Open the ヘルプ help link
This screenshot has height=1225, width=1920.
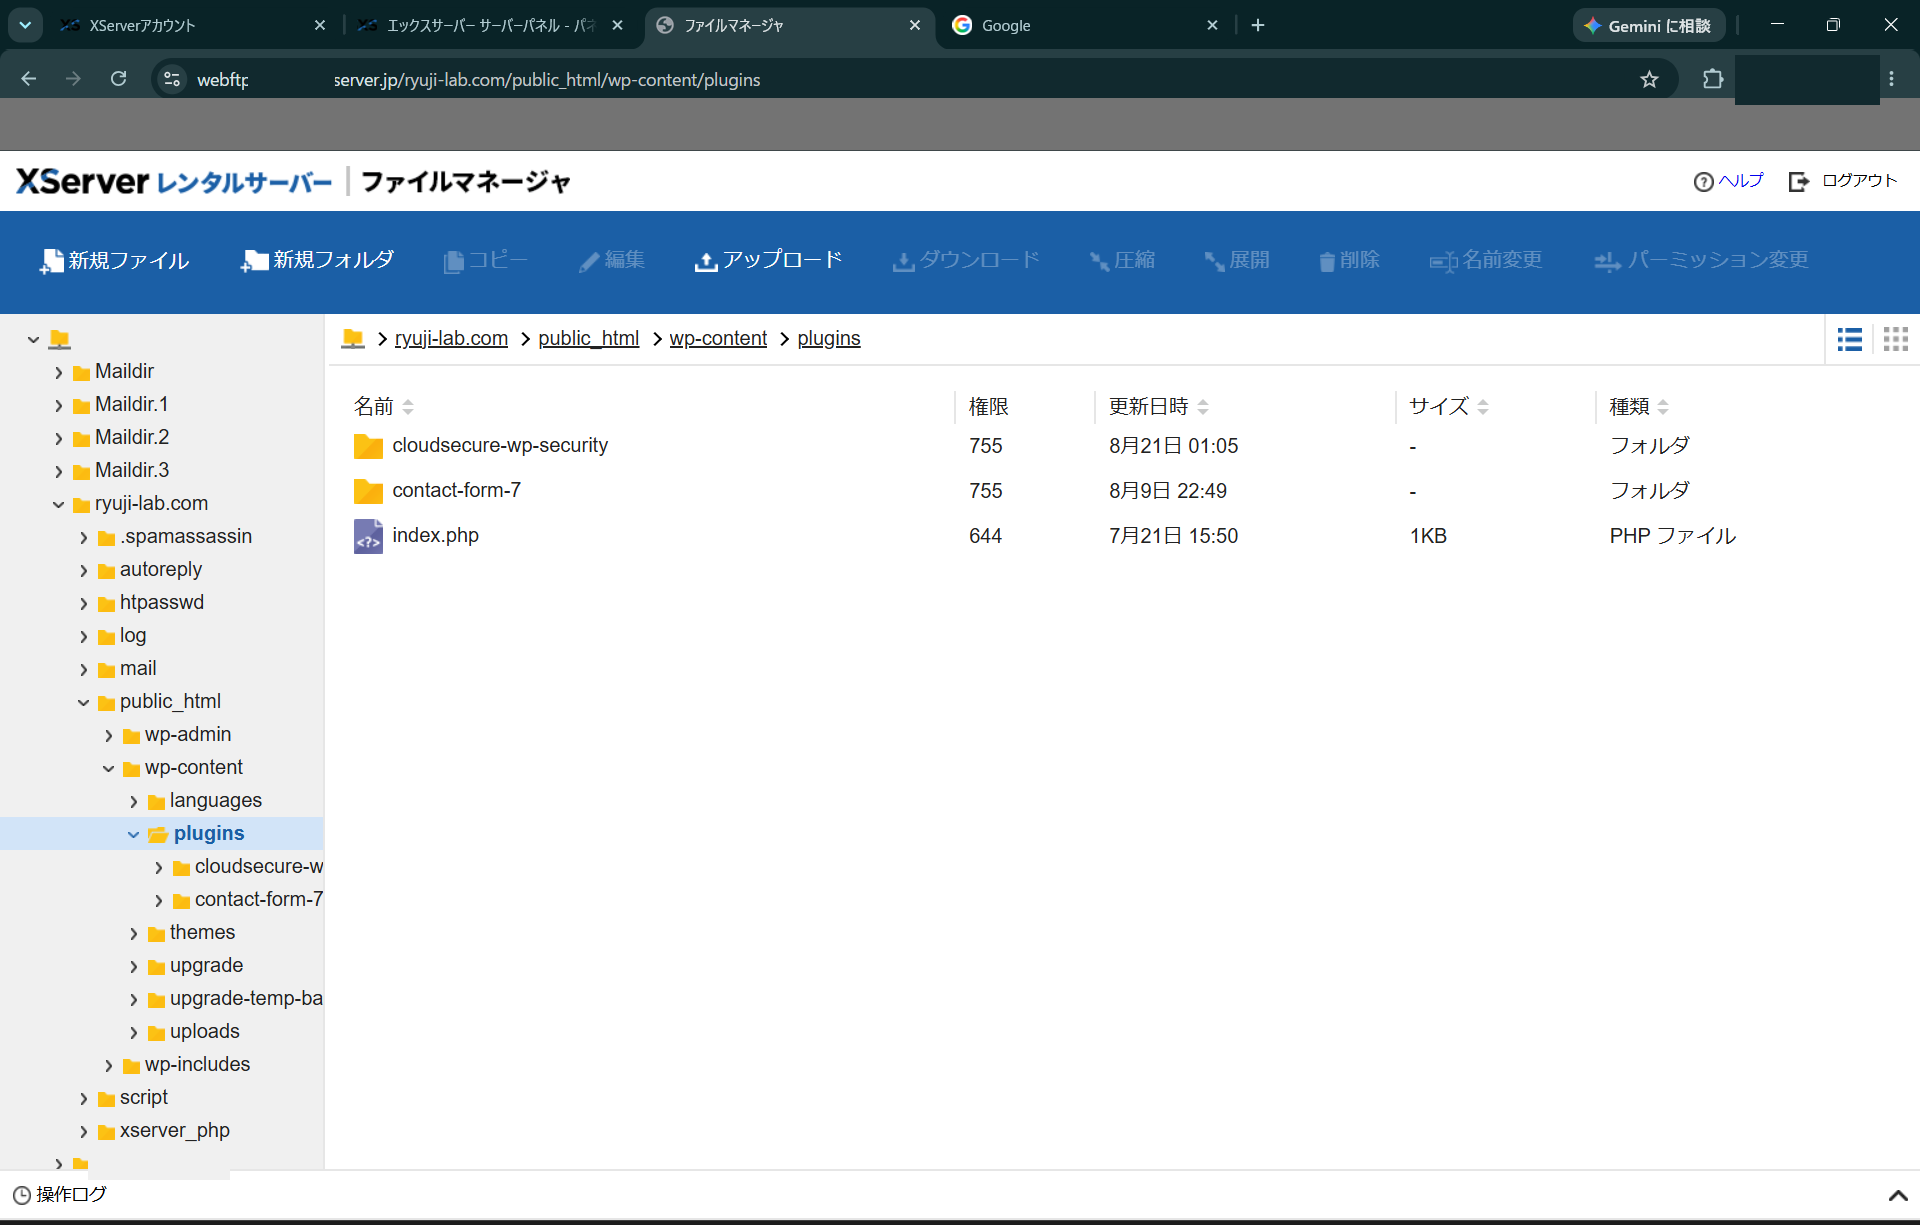(1728, 181)
